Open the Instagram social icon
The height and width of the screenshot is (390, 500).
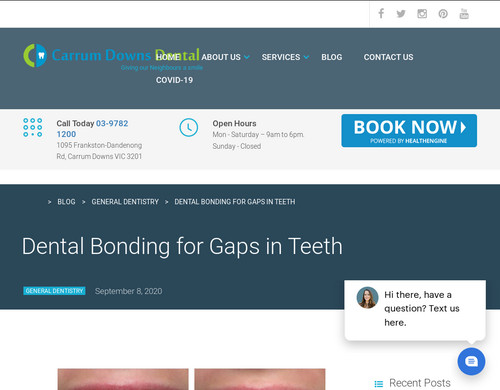[x=422, y=14]
